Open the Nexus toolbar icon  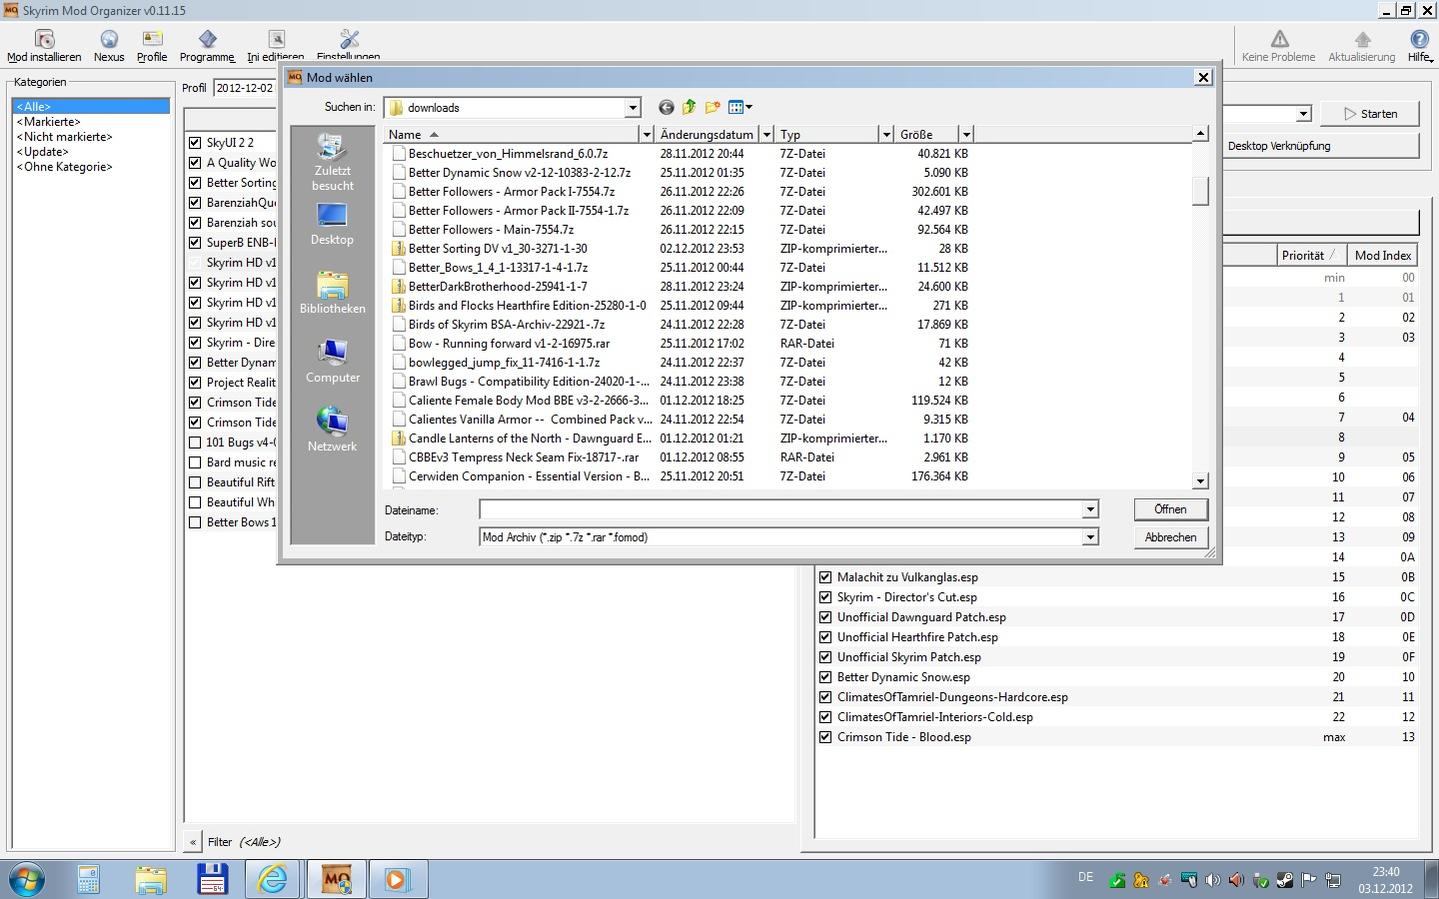pos(109,41)
